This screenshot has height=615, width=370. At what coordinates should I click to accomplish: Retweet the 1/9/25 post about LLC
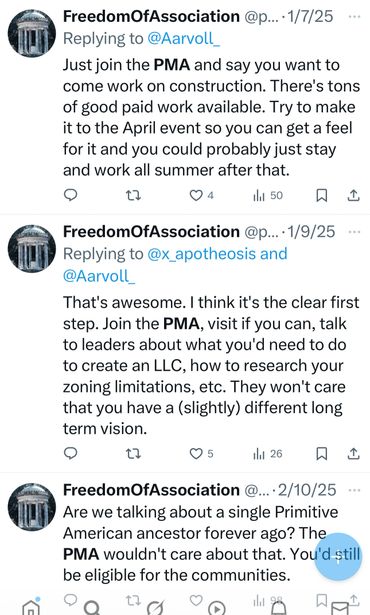133,453
